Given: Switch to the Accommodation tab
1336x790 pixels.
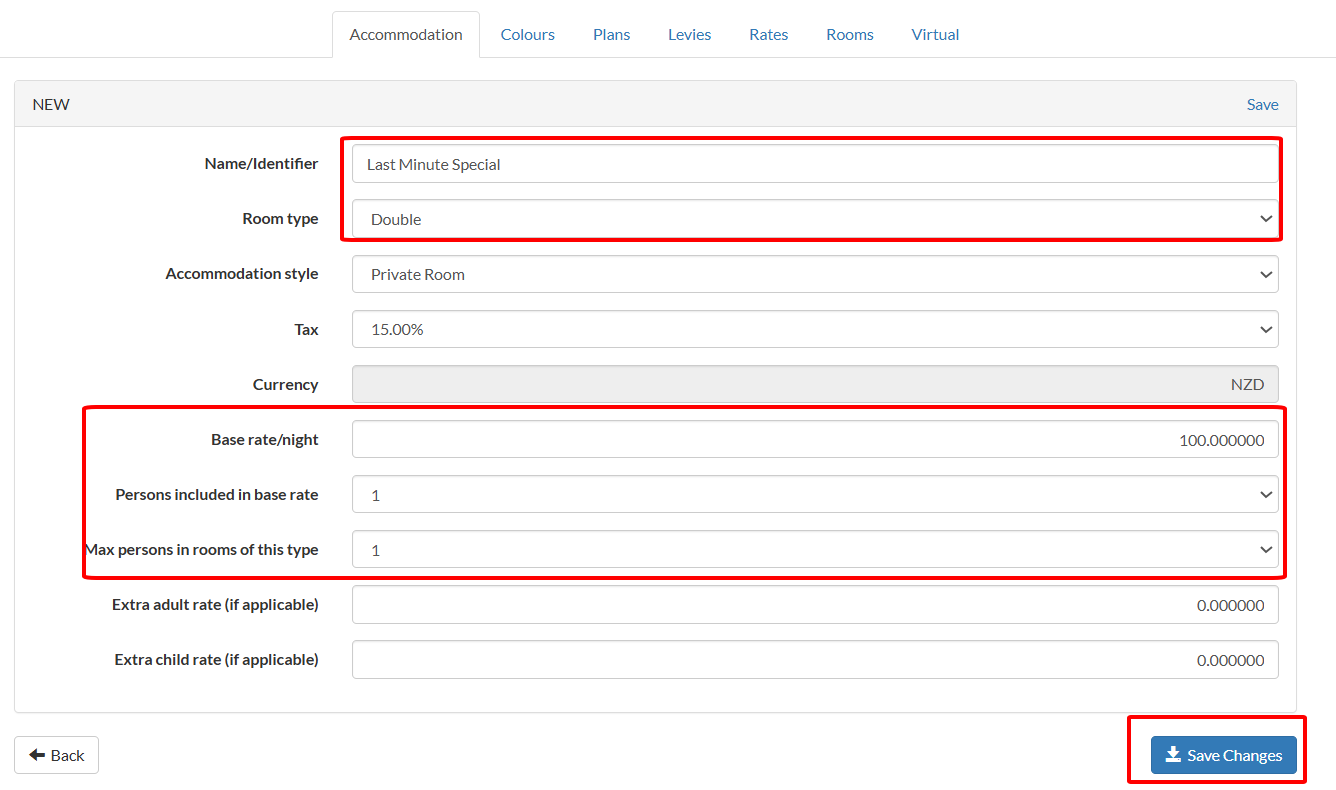Looking at the screenshot, I should (x=406, y=34).
